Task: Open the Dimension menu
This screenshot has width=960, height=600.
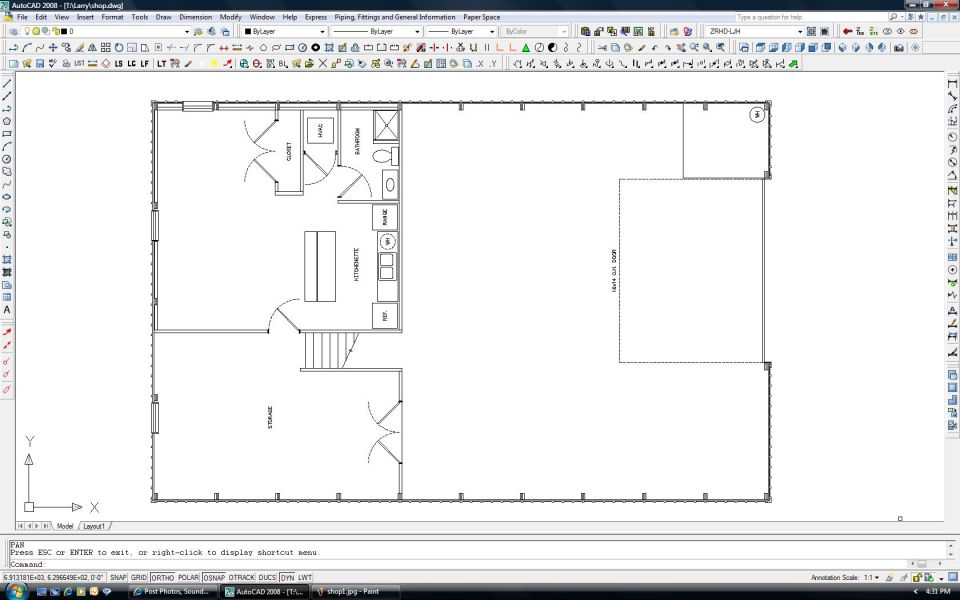Action: pos(195,17)
